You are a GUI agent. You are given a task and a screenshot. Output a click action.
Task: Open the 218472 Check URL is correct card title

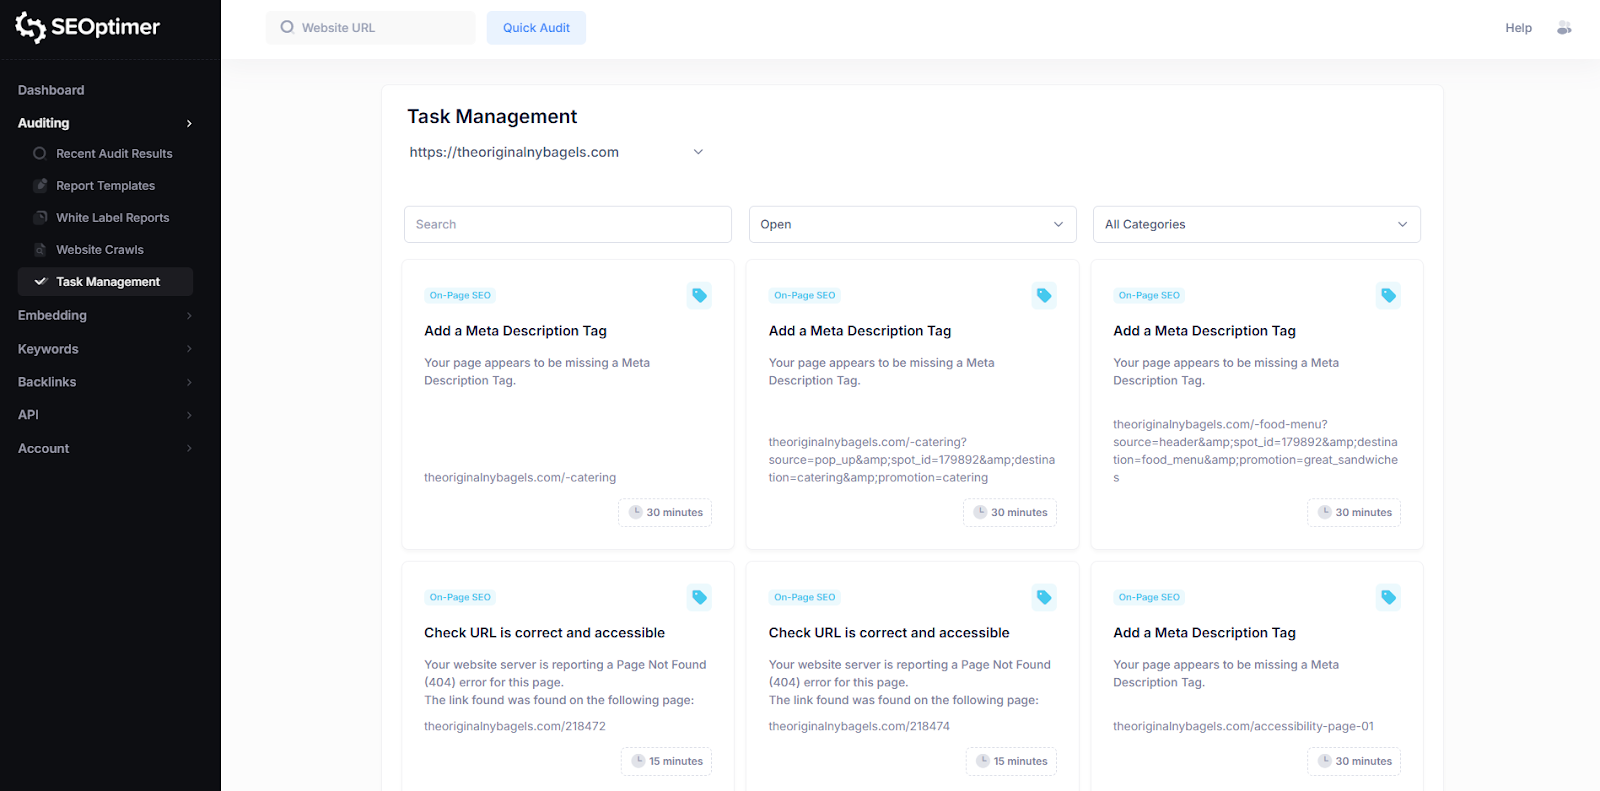click(x=544, y=633)
